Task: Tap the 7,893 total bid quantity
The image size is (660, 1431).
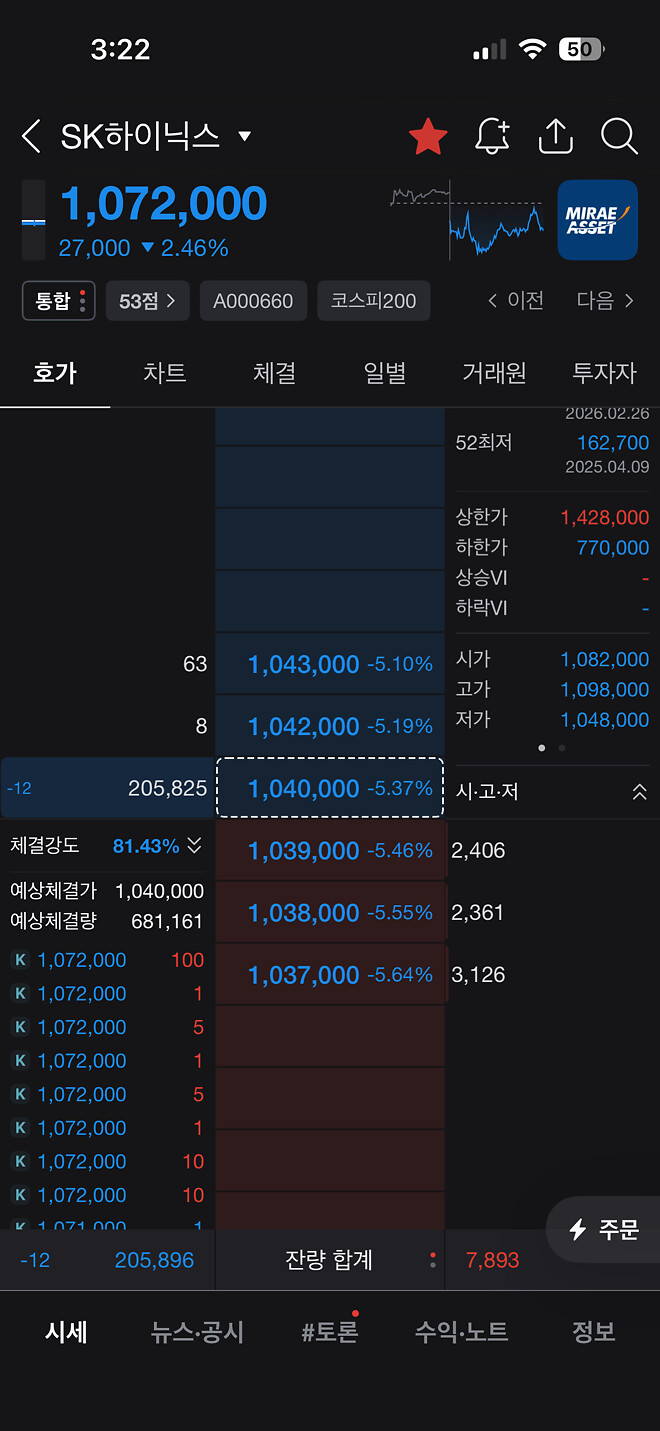Action: 493,1260
